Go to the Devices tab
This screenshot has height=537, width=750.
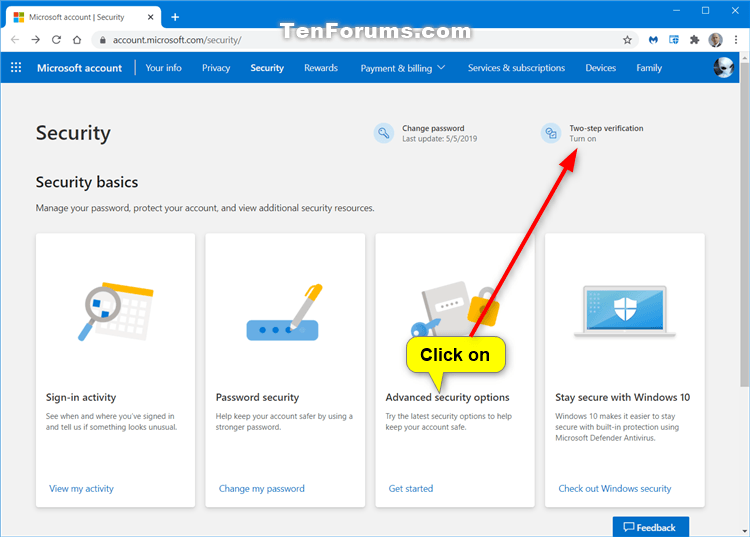tap(600, 68)
